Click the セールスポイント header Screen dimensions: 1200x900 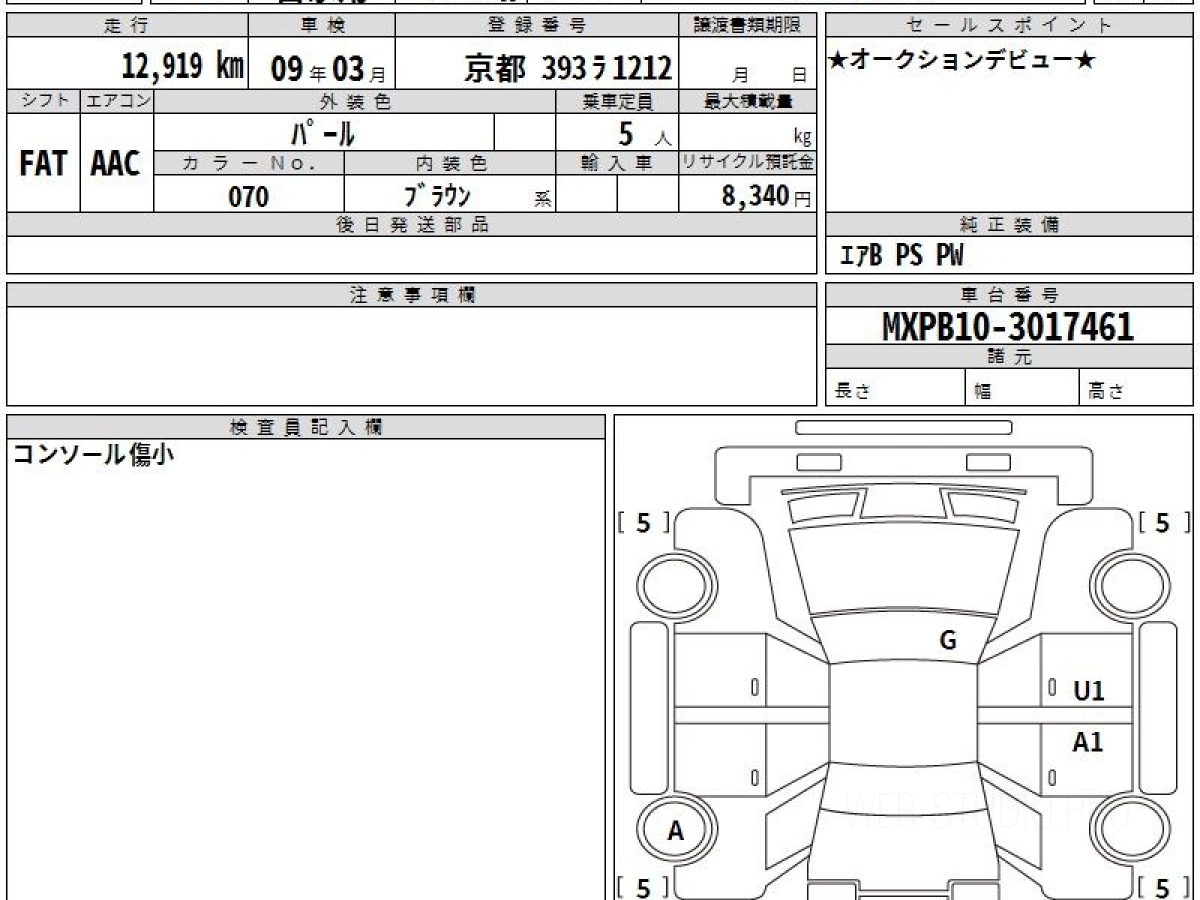1009,26
